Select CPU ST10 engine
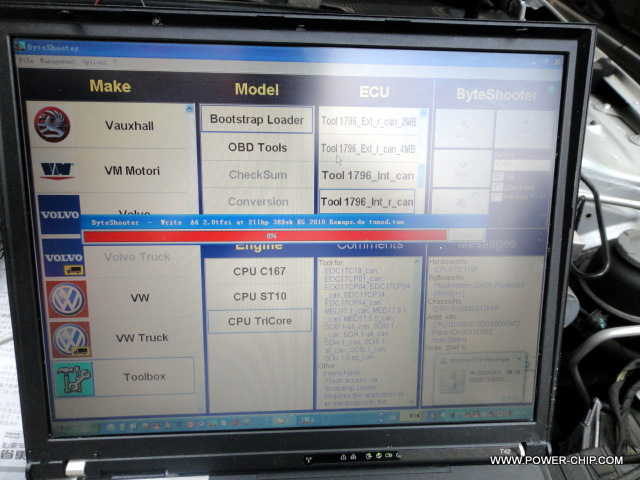 click(x=260, y=296)
